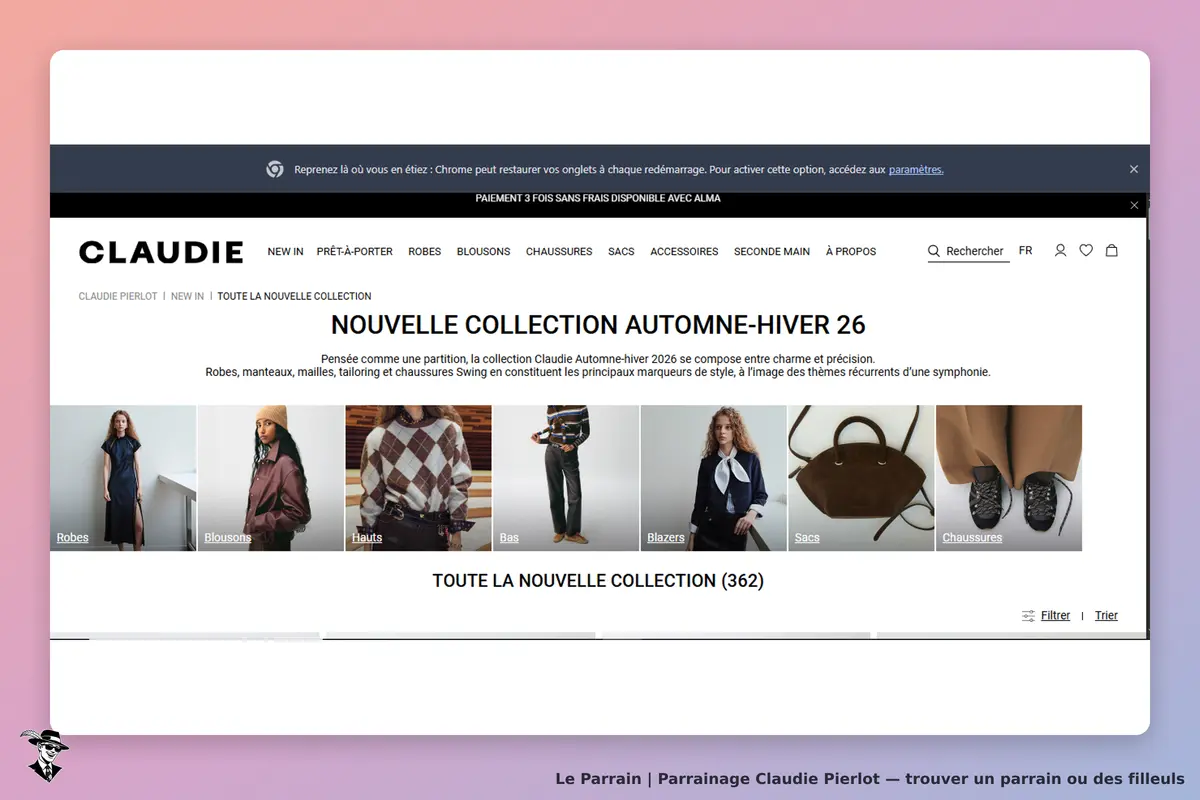Open the account profile icon
The width and height of the screenshot is (1200, 800).
click(x=1060, y=251)
